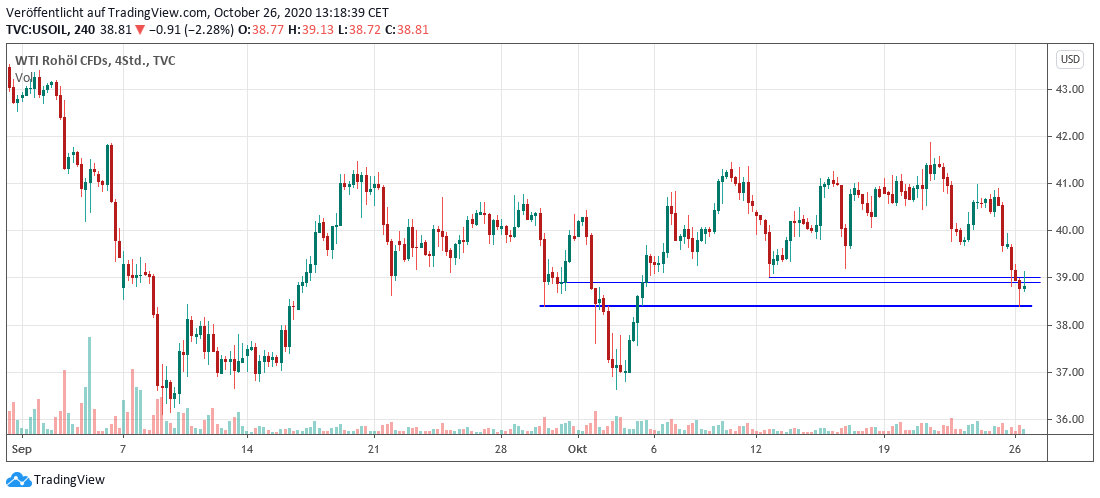Screen dimensions: 1100x498
Task: Click the 26 date marker on time axis
Action: 1015,451
